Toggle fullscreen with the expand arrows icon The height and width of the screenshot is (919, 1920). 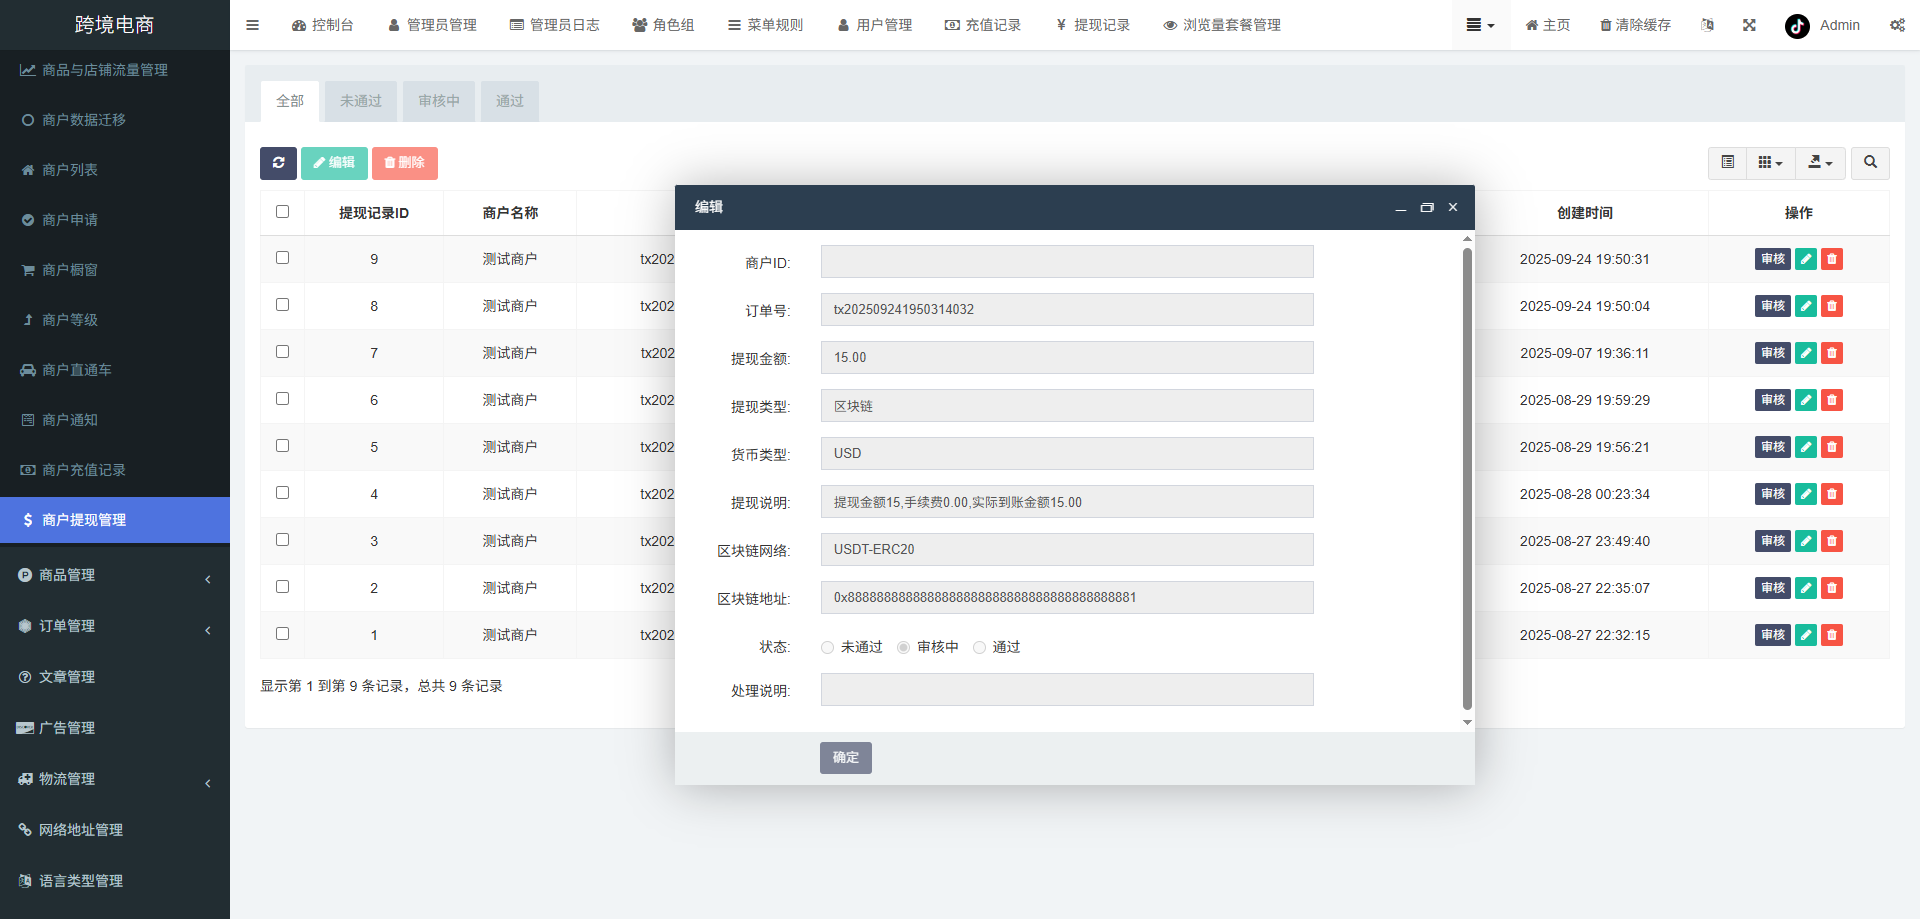tap(1748, 25)
